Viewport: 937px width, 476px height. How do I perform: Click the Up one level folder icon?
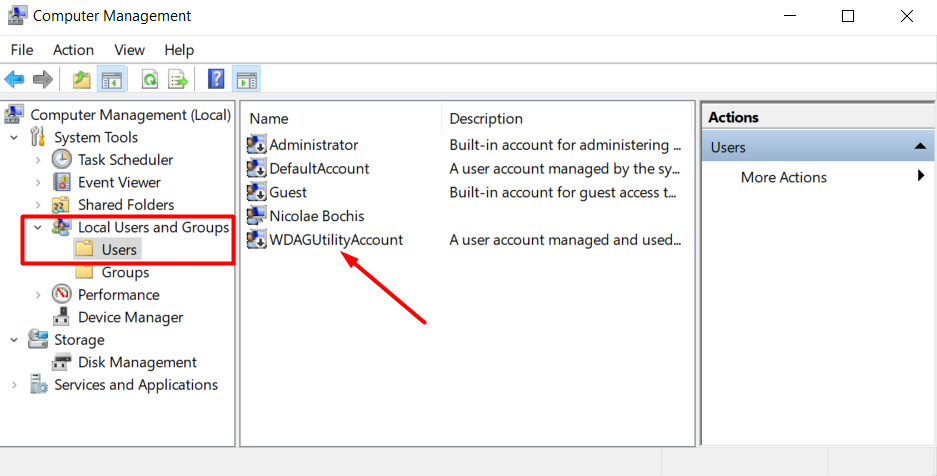click(x=82, y=79)
